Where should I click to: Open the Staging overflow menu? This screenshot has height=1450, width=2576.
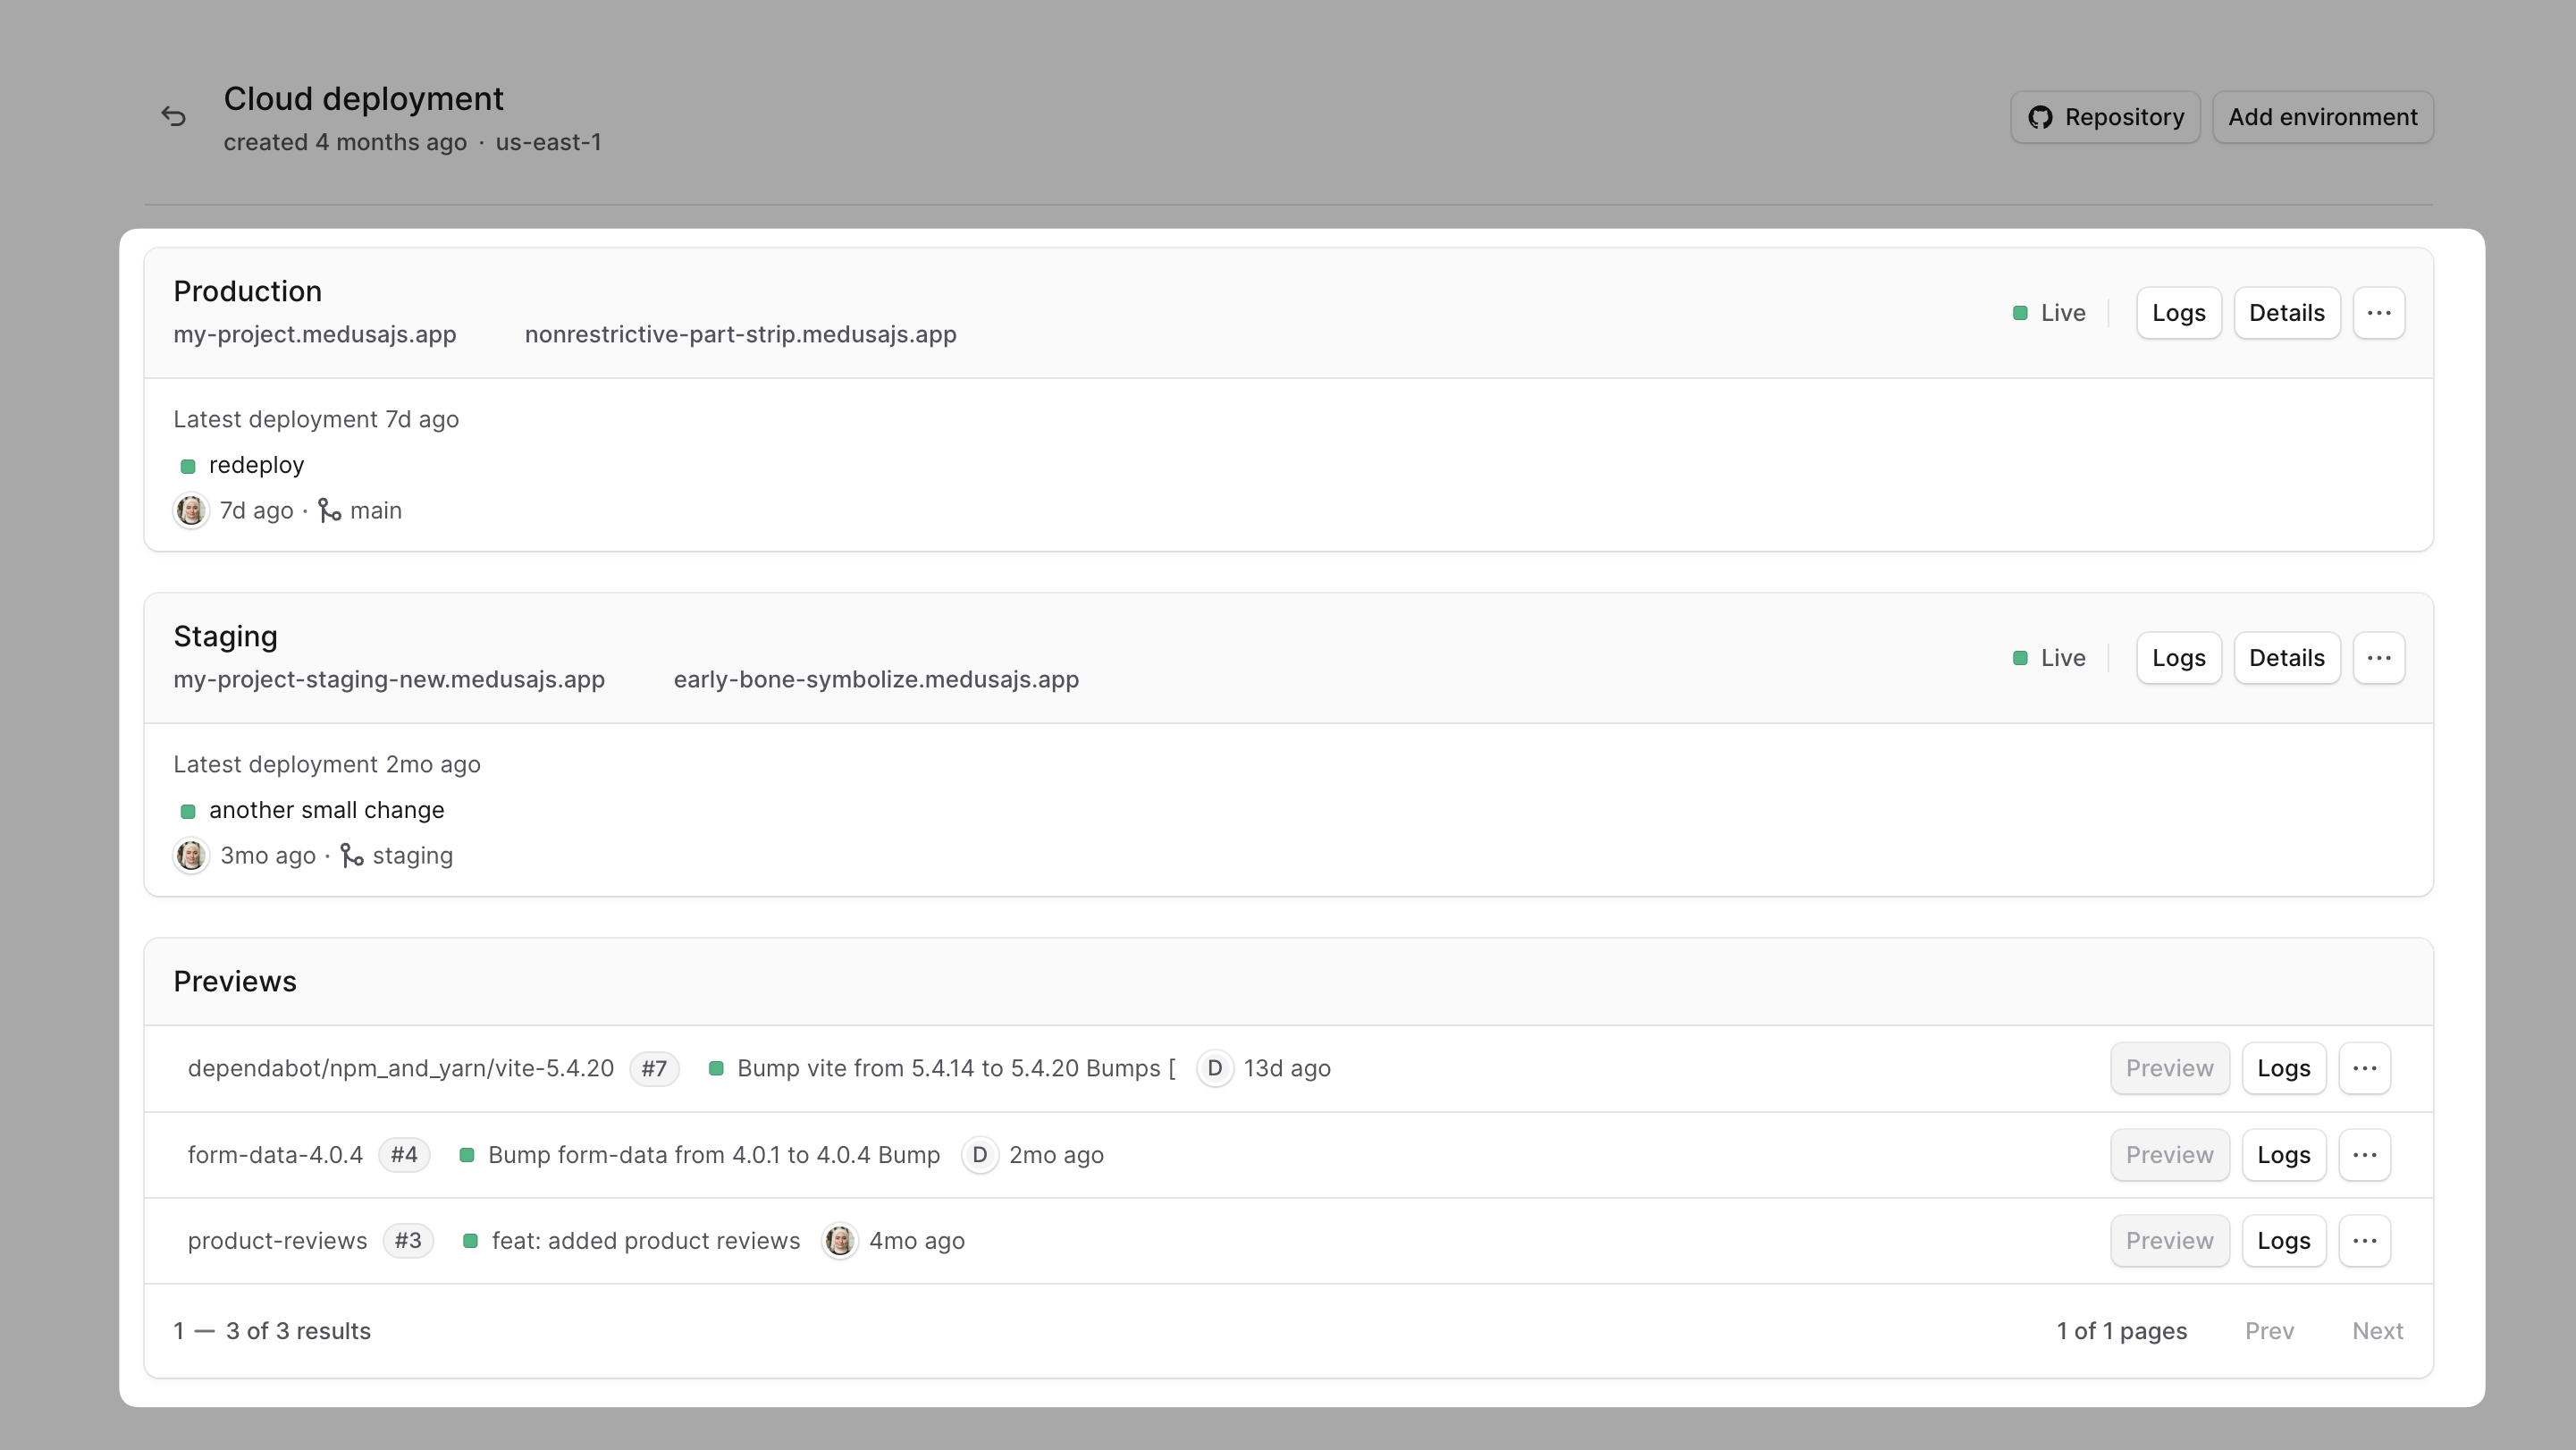2379,658
